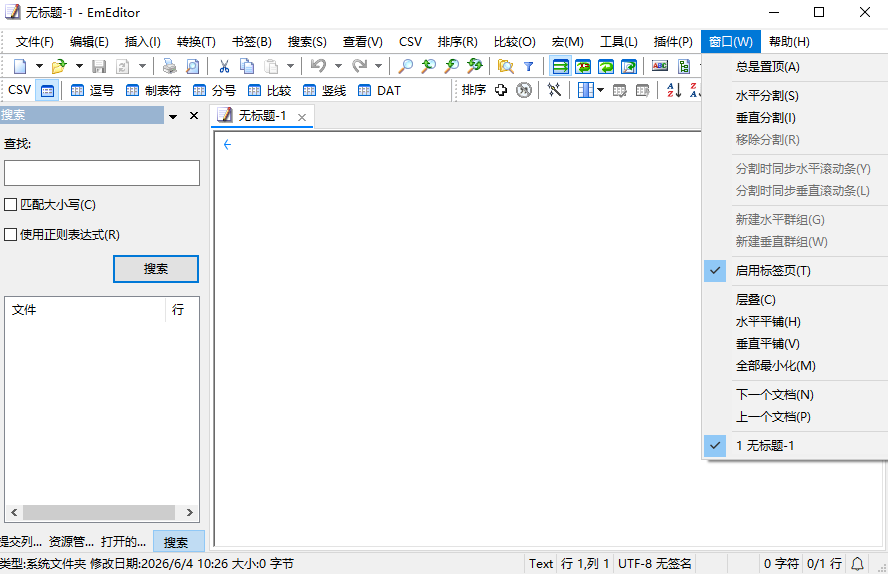The height and width of the screenshot is (574, 888).
Task: Toggle the No Wrap toolbar button
Action: click(561, 66)
